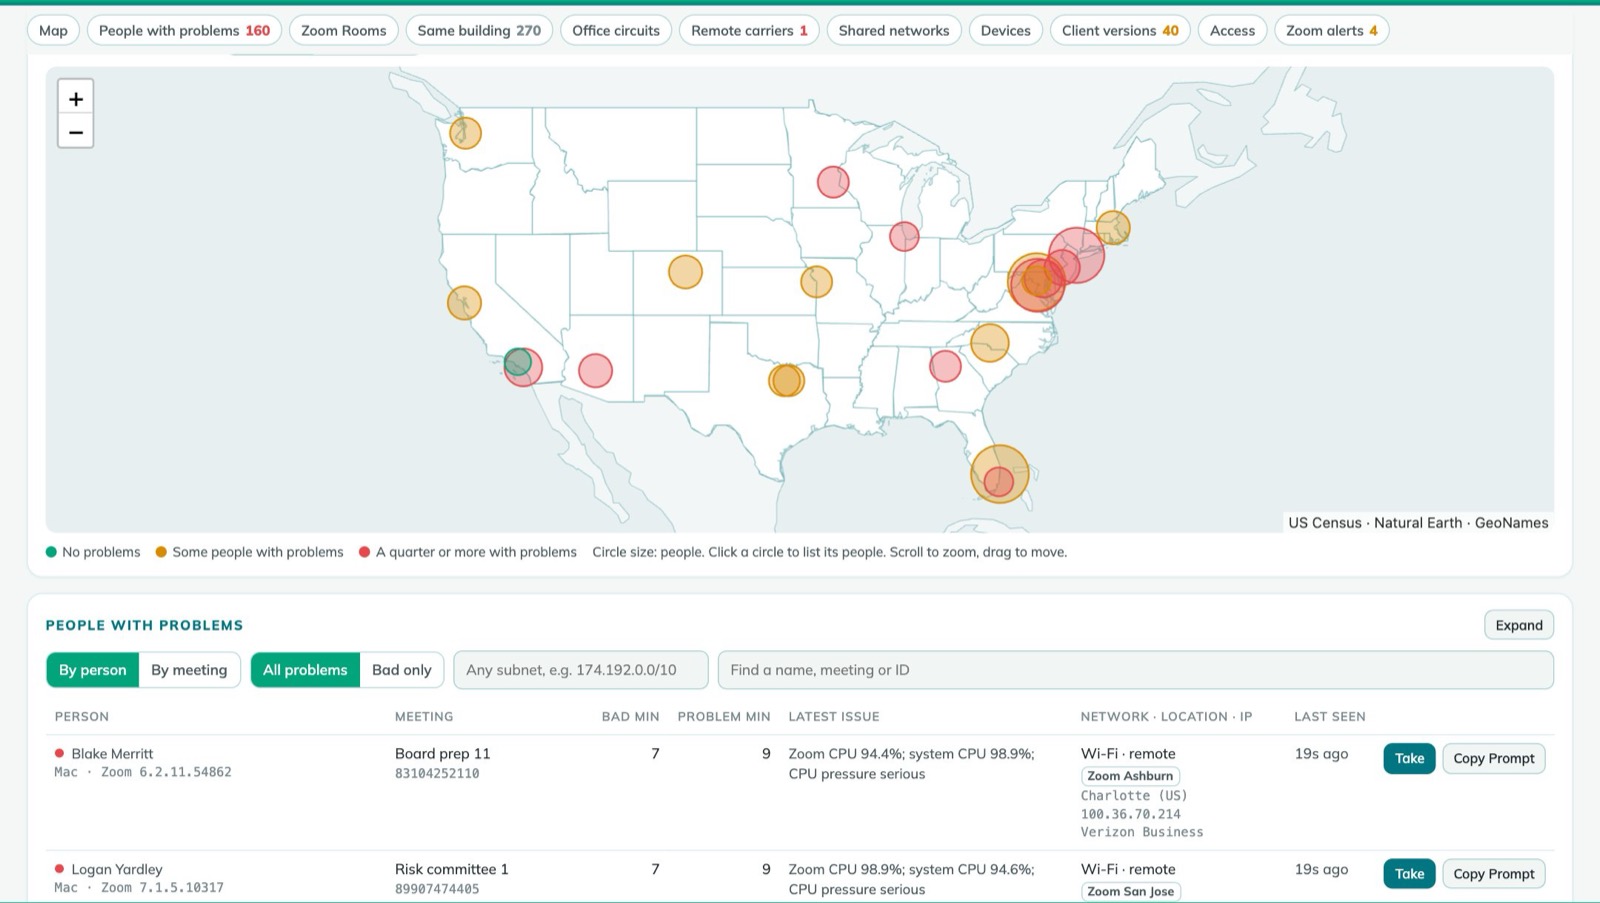This screenshot has height=903, width=1600.
Task: Switch to Zoom Rooms tab
Action: click(343, 30)
